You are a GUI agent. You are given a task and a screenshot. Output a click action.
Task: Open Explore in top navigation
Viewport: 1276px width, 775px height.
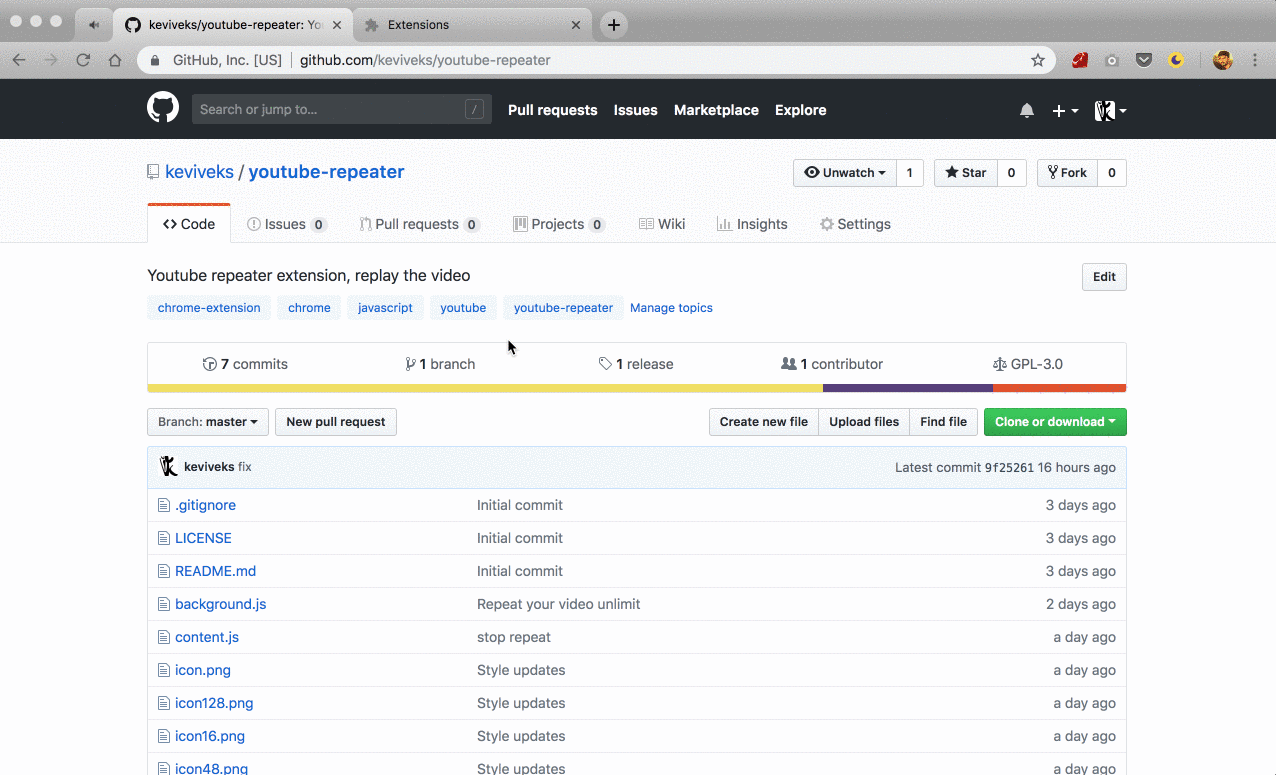pyautogui.click(x=800, y=110)
